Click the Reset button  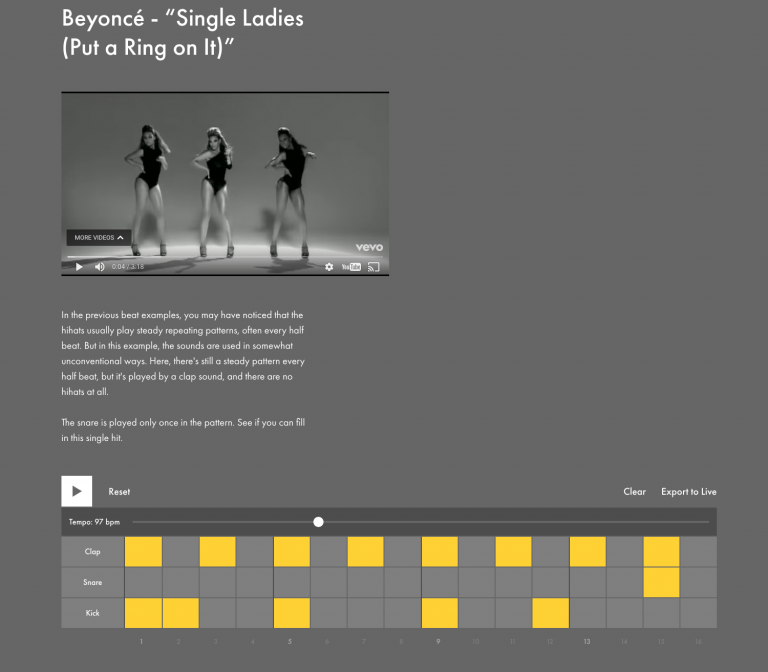119,492
